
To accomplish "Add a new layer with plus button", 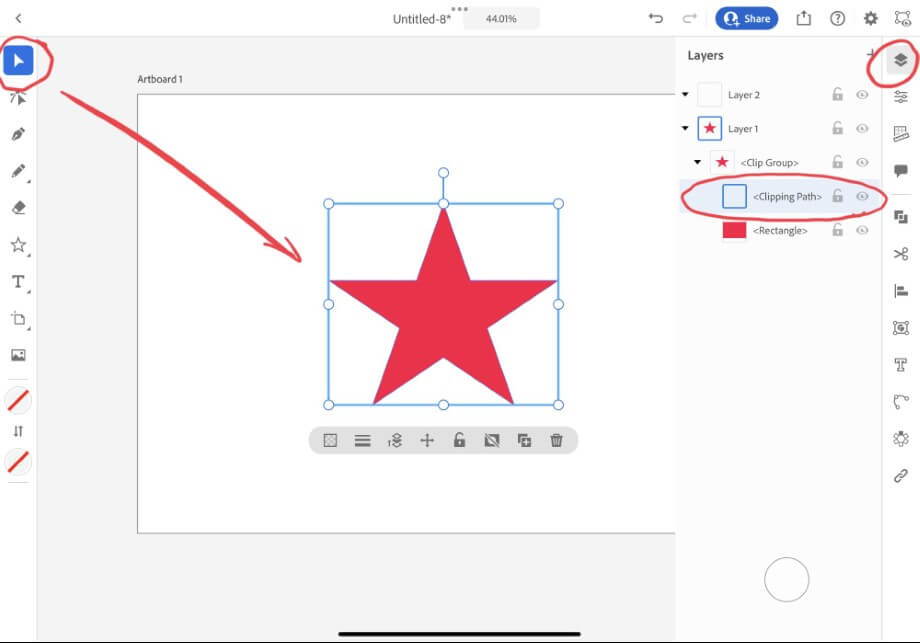I will click(x=872, y=55).
